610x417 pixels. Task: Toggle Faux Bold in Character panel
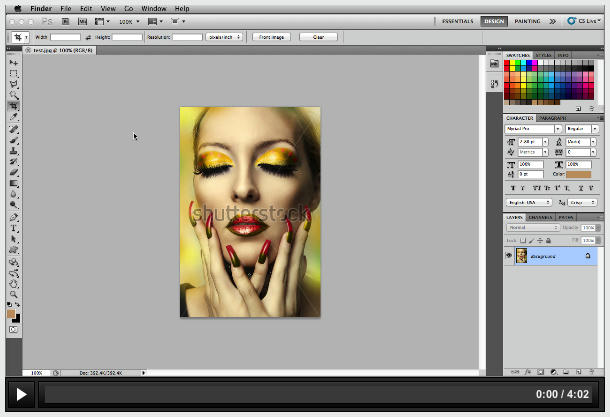click(512, 188)
